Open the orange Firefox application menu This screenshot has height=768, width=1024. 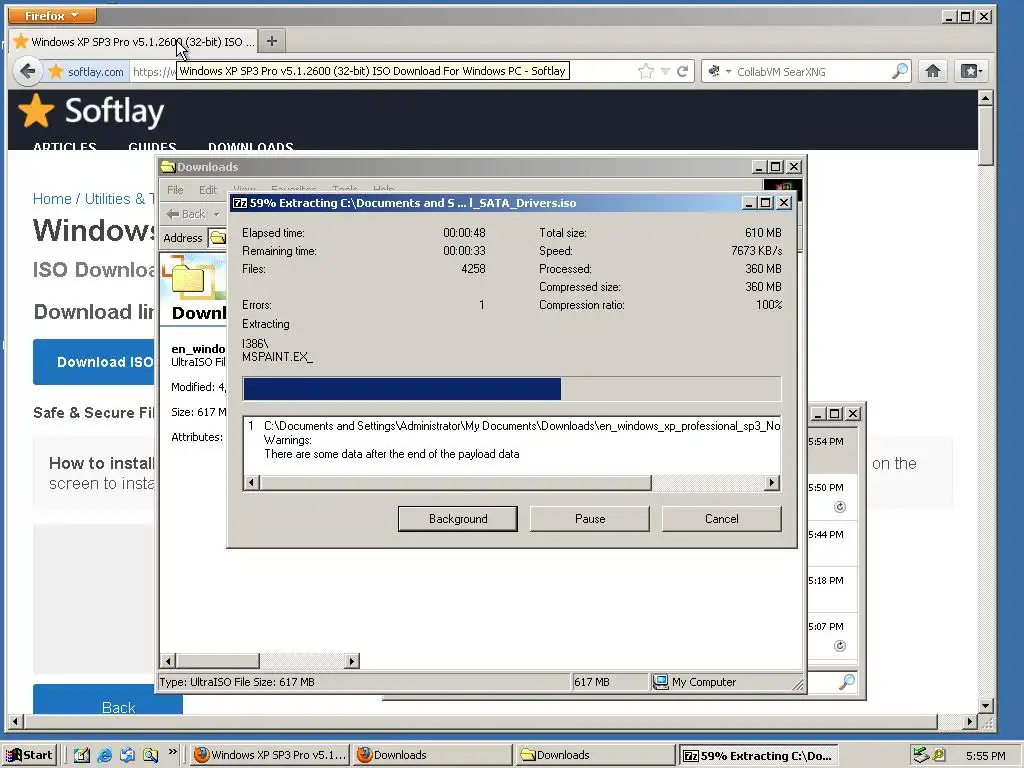(x=53, y=15)
